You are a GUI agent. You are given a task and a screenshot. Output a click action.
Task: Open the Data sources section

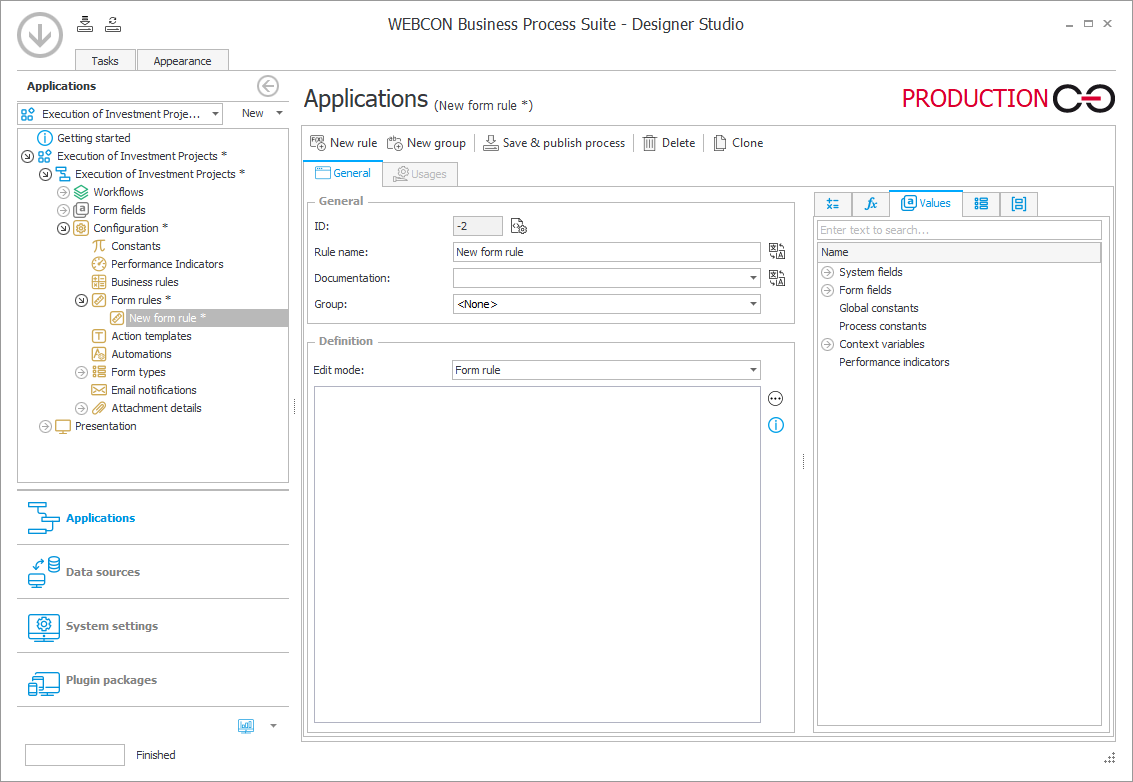click(x=152, y=572)
